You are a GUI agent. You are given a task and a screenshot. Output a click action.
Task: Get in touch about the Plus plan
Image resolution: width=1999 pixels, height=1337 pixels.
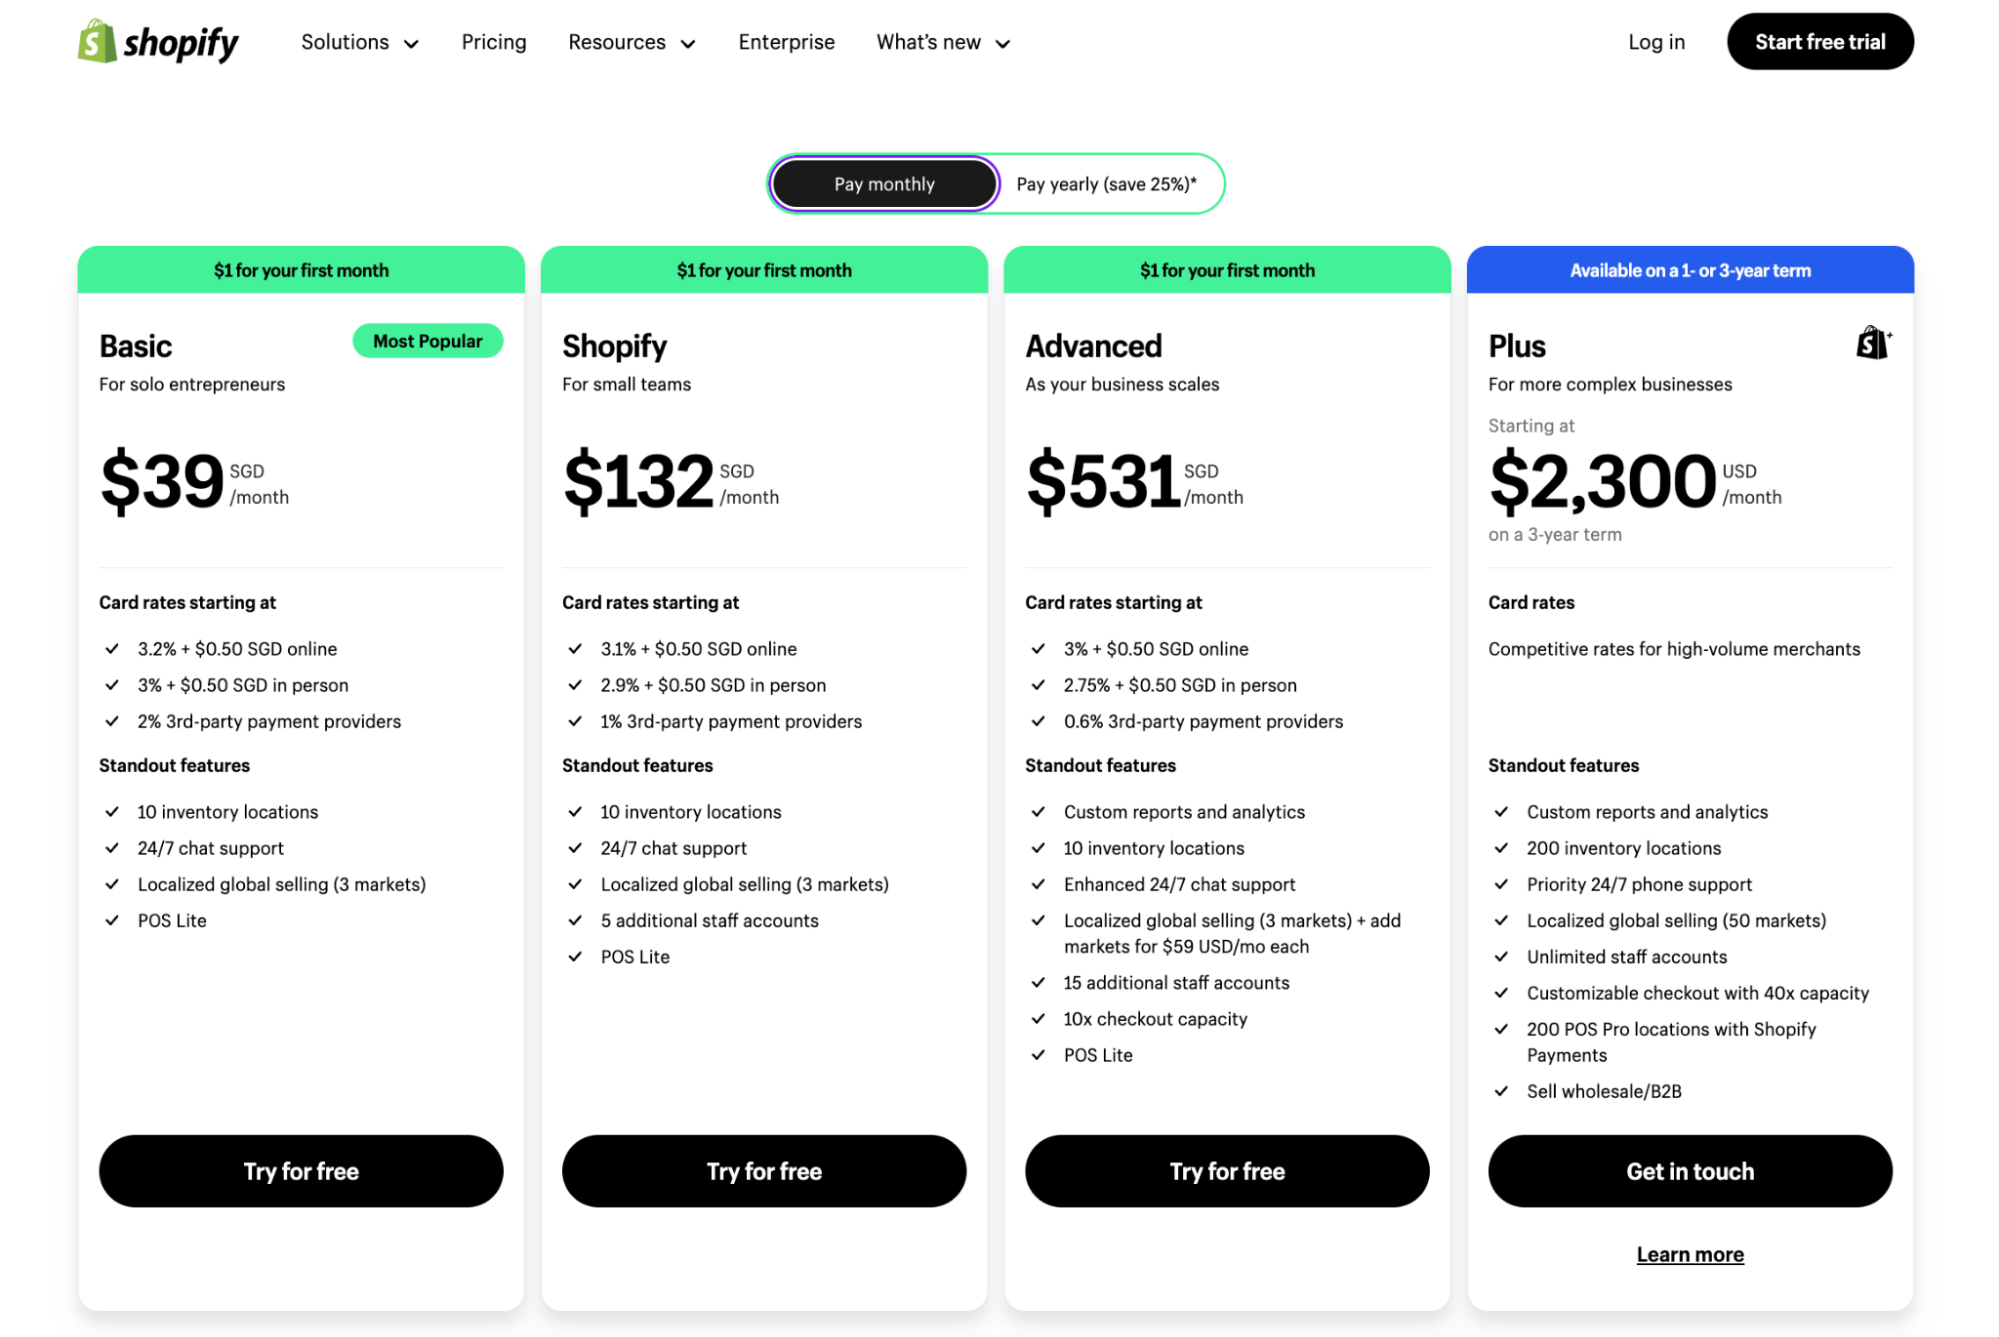click(1689, 1171)
